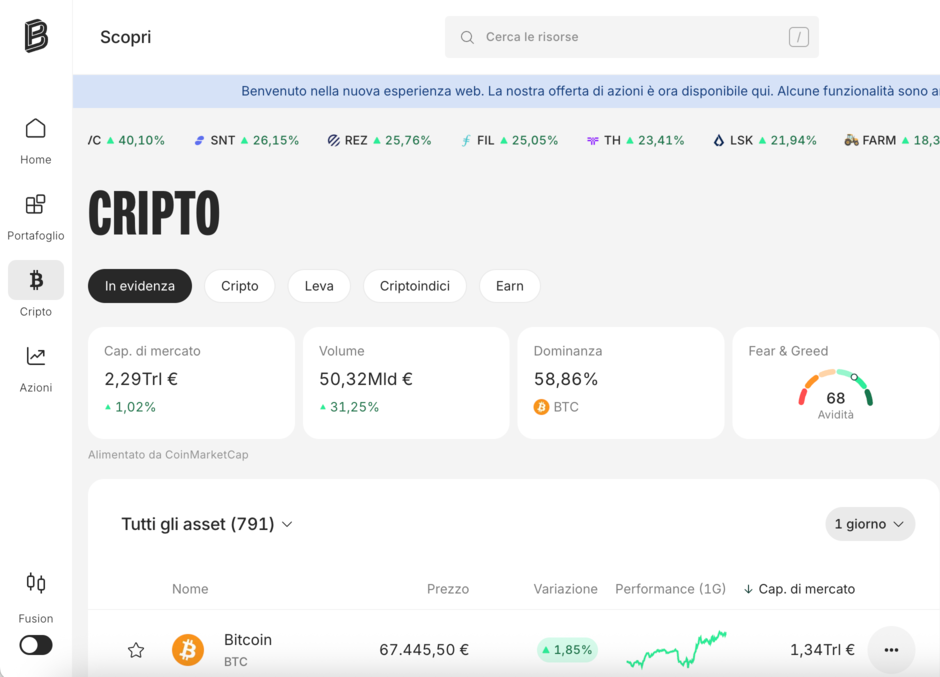Image resolution: width=940 pixels, height=677 pixels.
Task: Click the Bitpanda logo in the sidebar
Action: point(36,36)
